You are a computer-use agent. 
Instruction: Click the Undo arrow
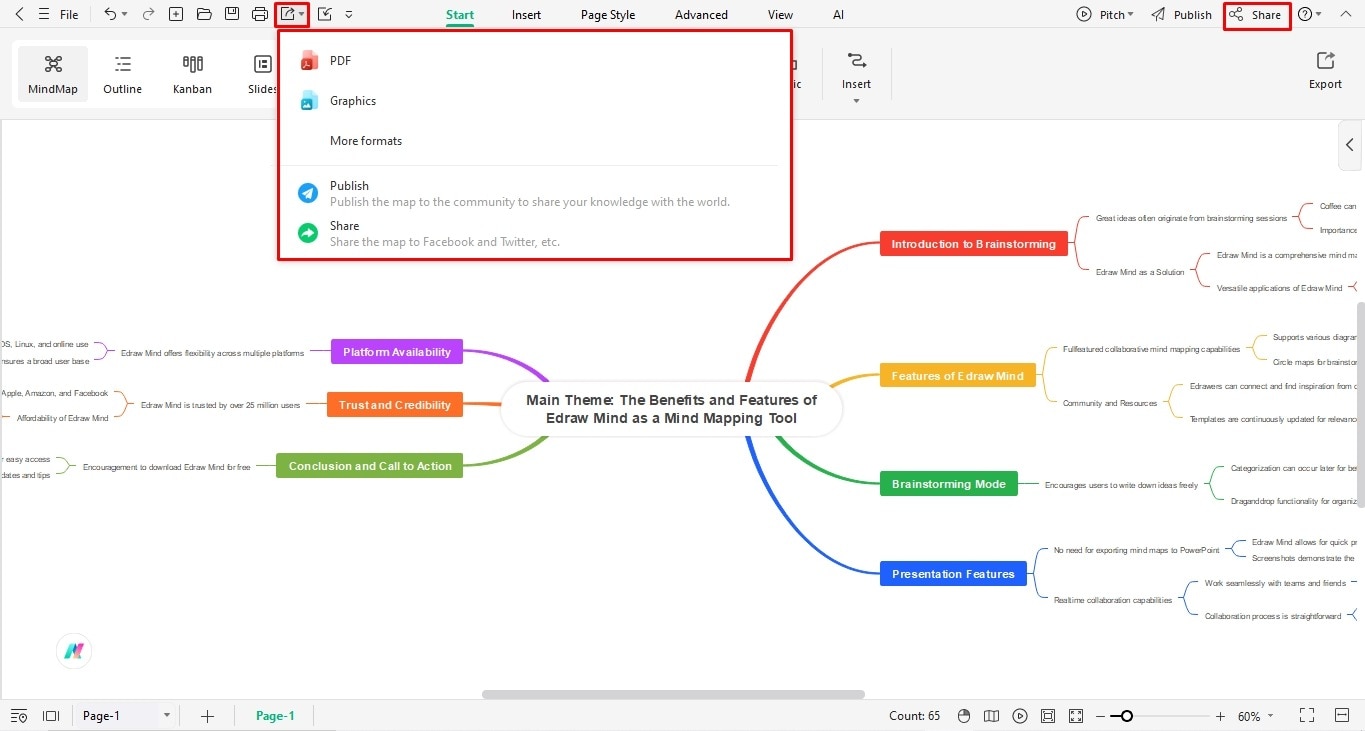coord(110,15)
